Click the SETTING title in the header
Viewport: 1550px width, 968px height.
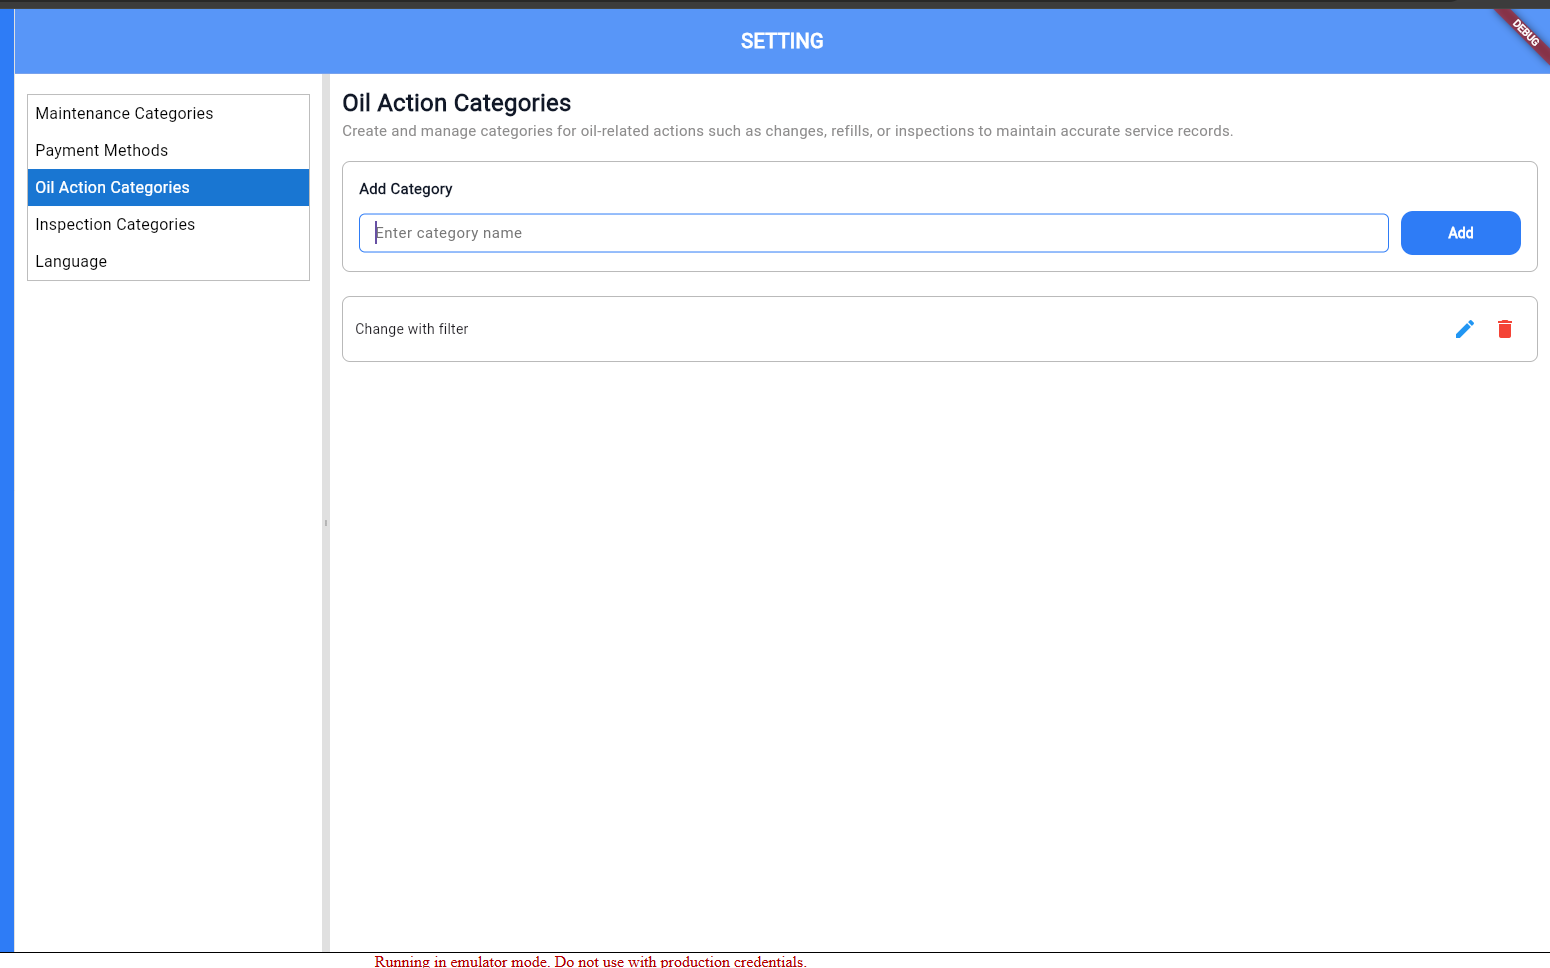click(x=782, y=41)
